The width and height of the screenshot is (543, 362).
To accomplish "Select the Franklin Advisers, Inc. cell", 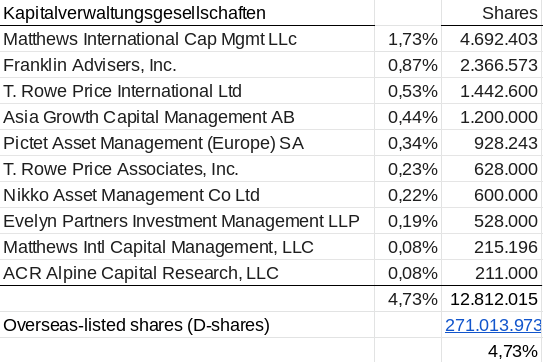I will pos(187,65).
